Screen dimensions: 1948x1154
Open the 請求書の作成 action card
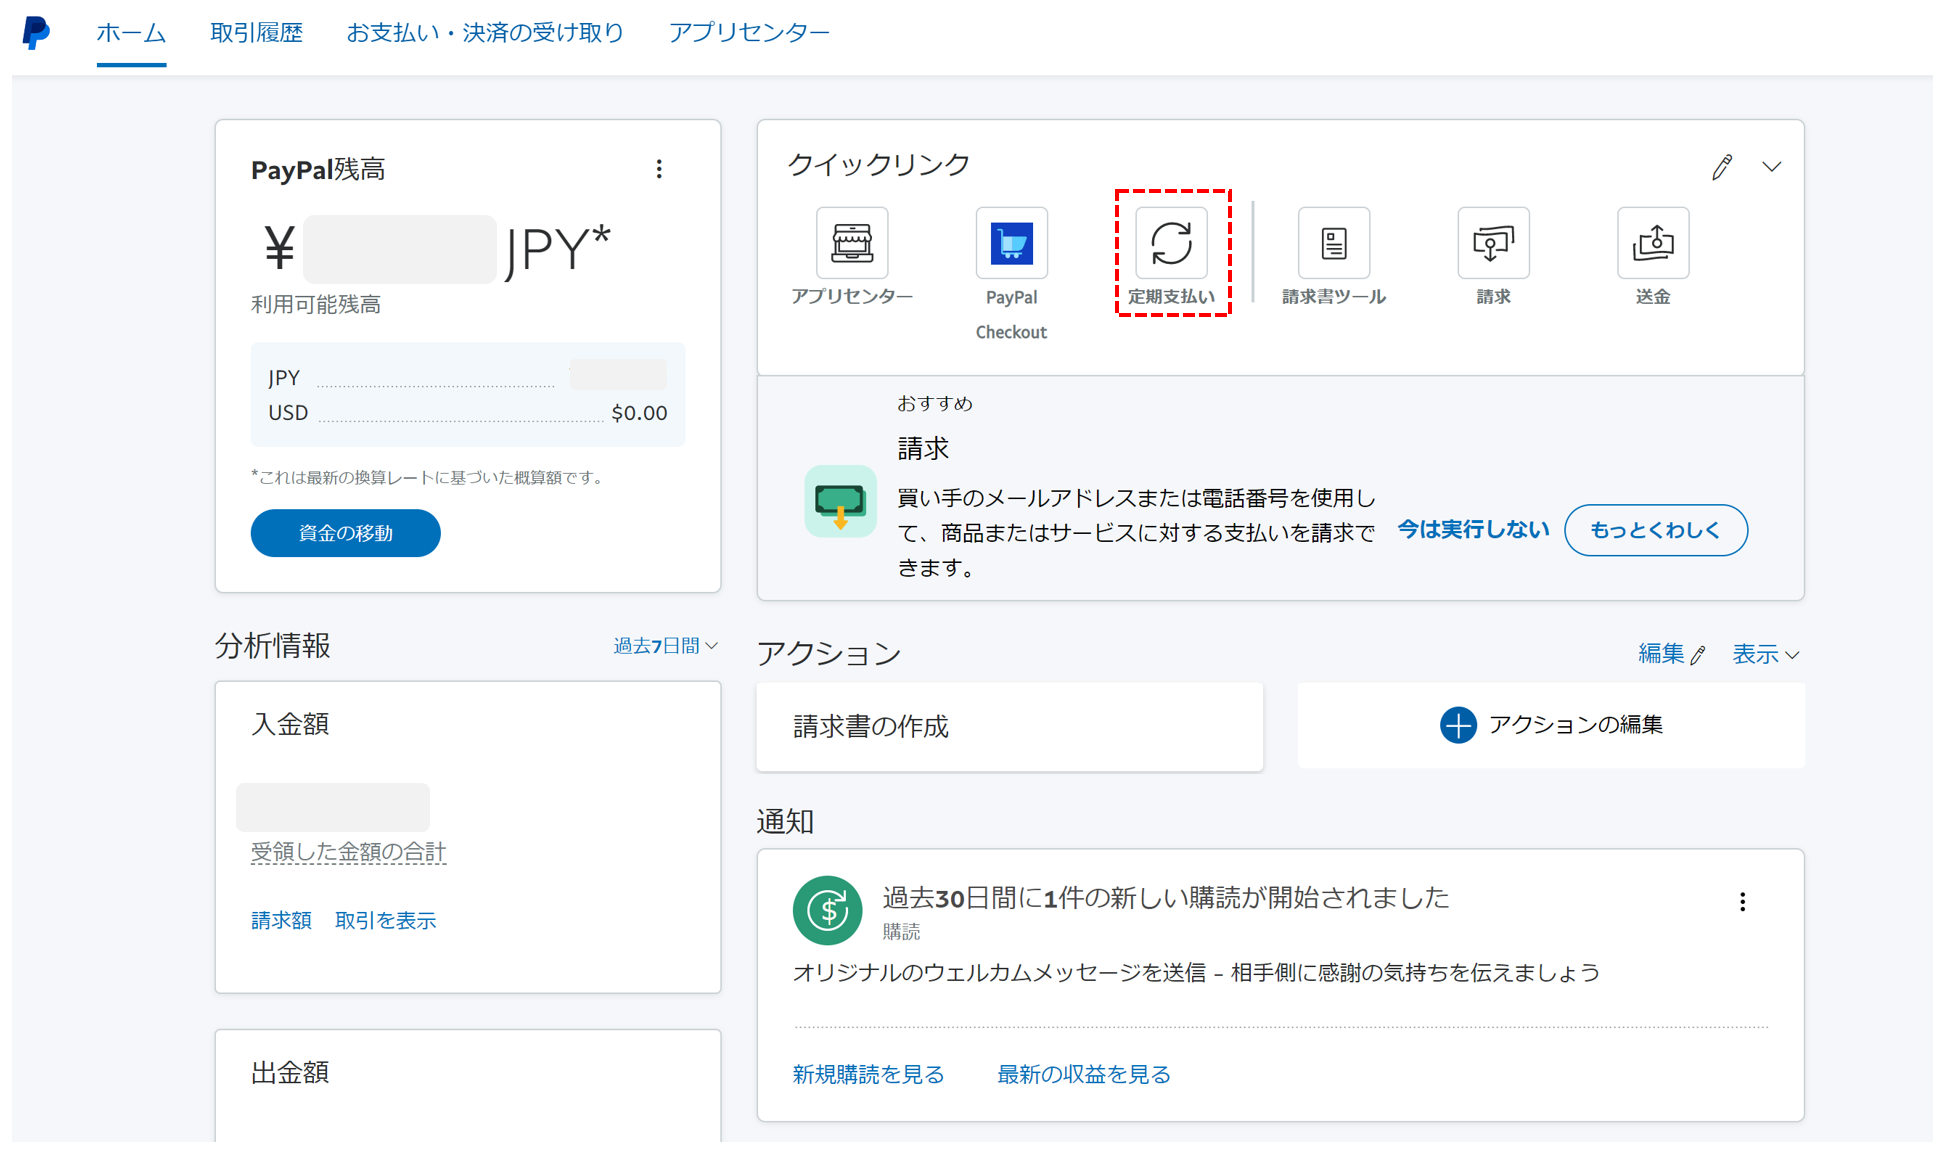pos(1010,727)
